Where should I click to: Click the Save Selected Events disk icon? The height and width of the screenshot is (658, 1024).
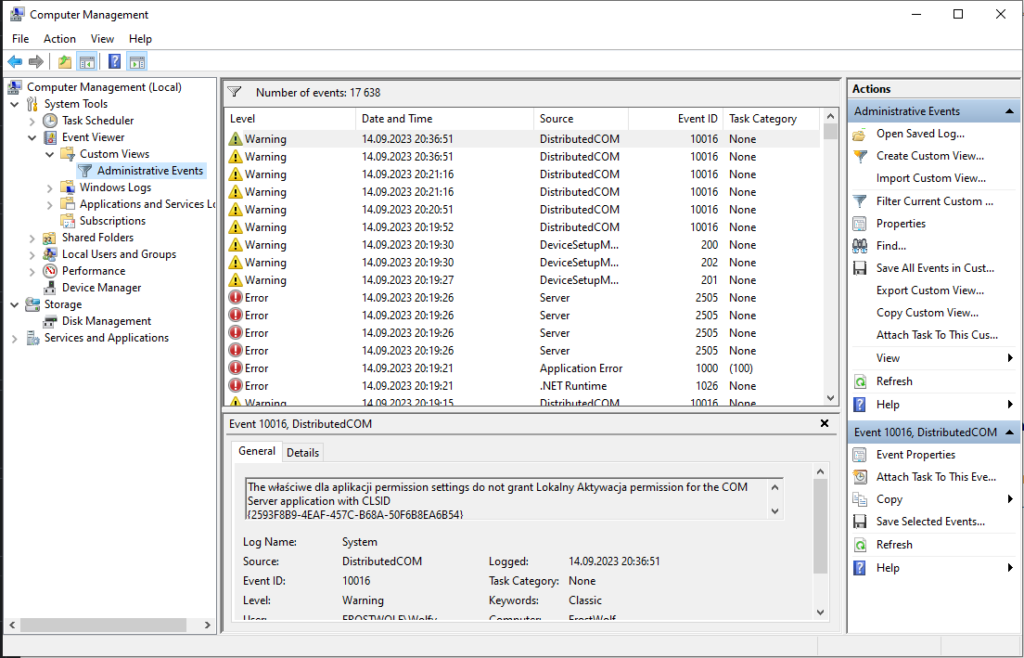click(860, 522)
